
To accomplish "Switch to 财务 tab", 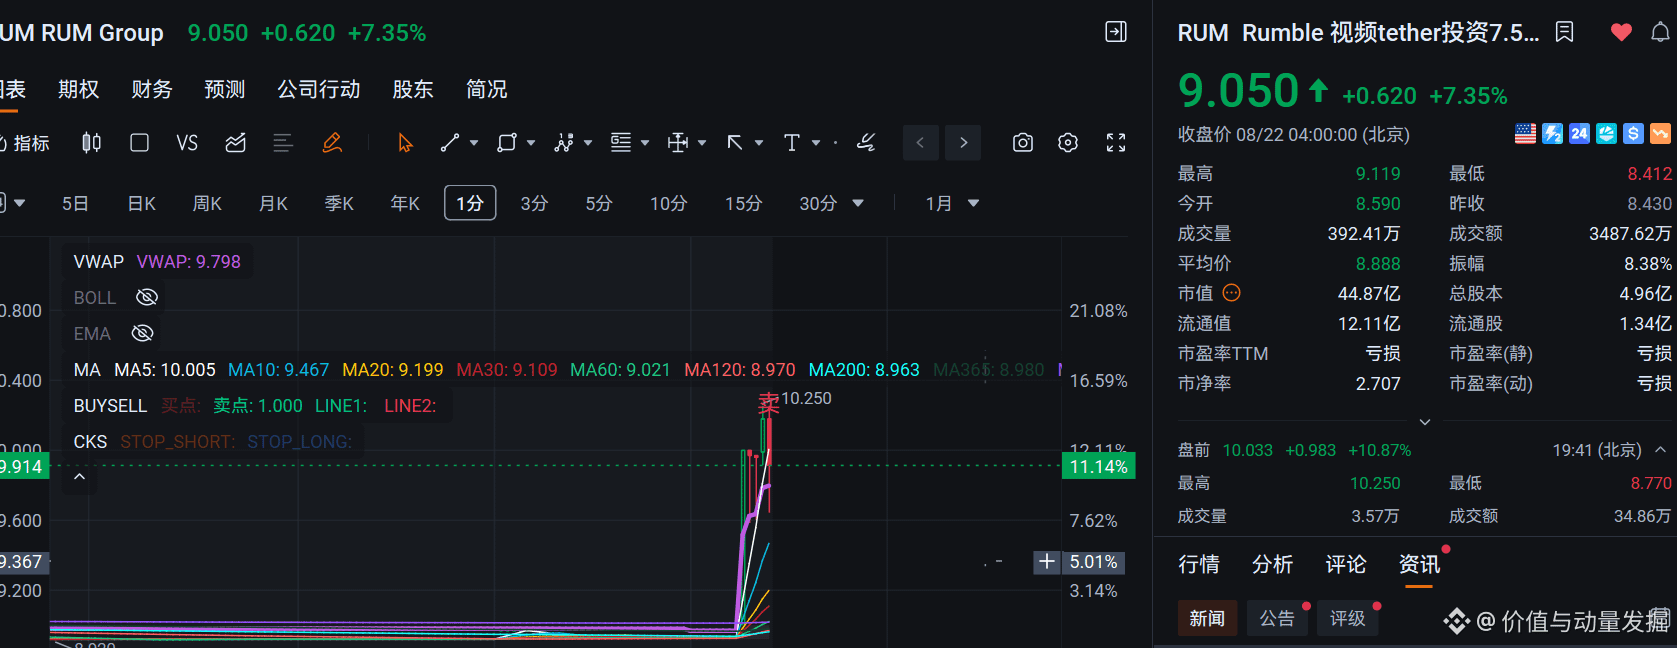I will tap(152, 89).
